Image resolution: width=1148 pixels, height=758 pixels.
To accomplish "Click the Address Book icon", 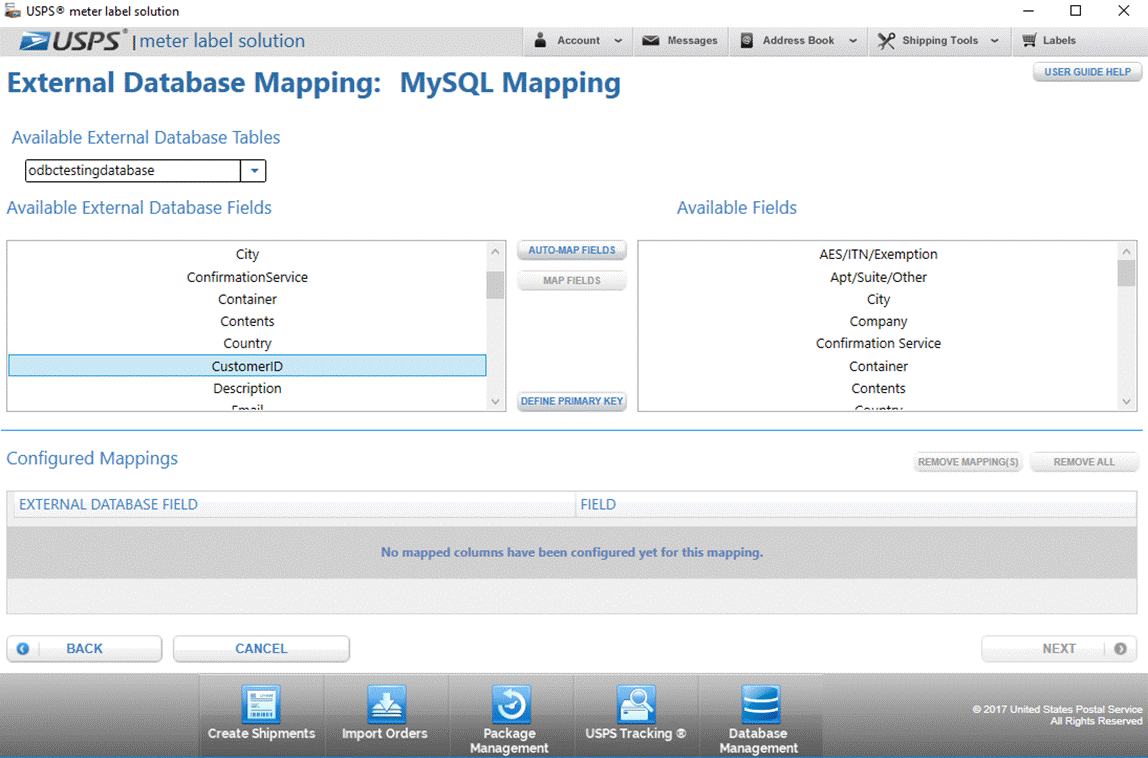I will (x=746, y=40).
